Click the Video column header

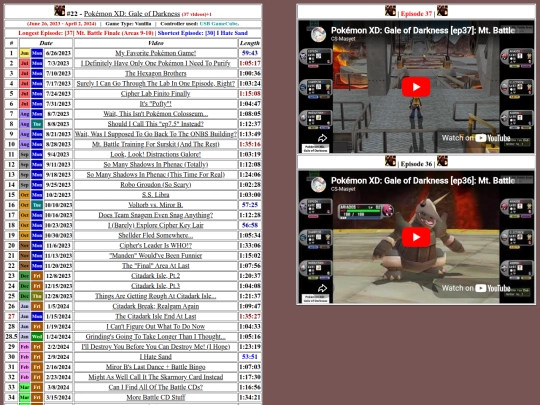click(x=156, y=43)
